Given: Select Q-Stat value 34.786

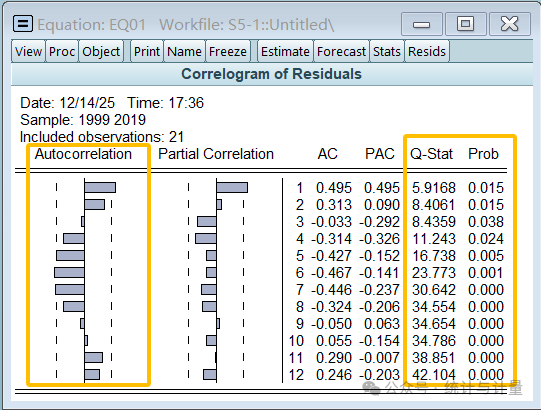Looking at the screenshot, I should (x=434, y=341).
